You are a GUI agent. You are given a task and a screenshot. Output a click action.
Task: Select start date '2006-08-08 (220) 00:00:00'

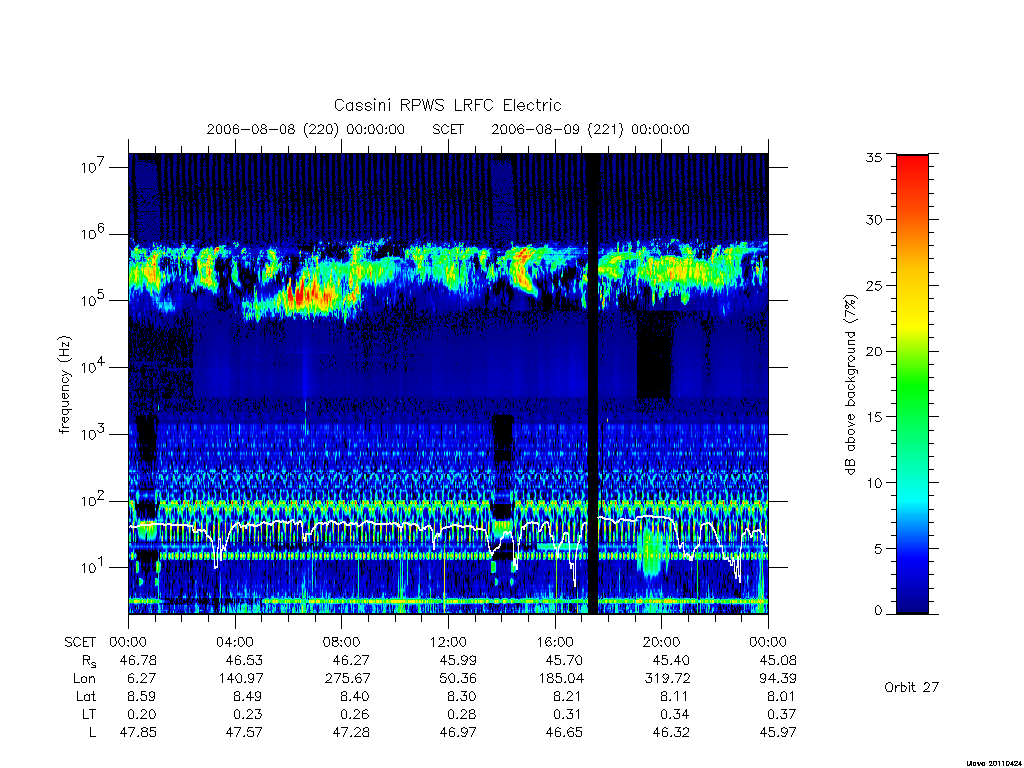tap(306, 129)
